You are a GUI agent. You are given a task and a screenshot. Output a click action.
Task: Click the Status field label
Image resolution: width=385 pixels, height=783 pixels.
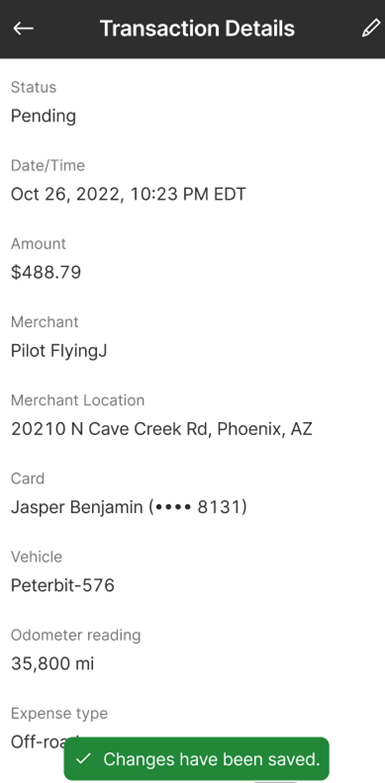[x=33, y=87]
